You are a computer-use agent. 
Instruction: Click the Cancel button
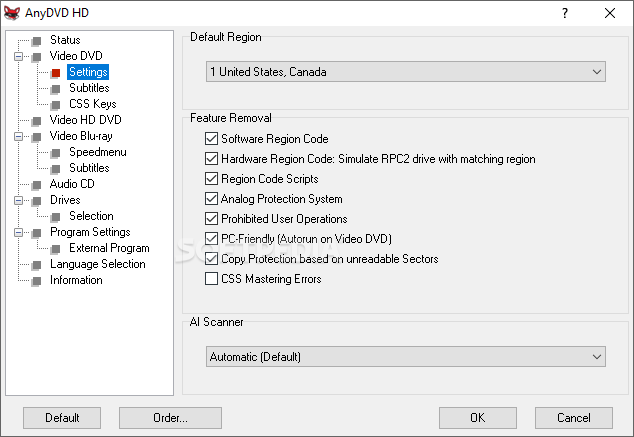pyautogui.click(x=574, y=418)
